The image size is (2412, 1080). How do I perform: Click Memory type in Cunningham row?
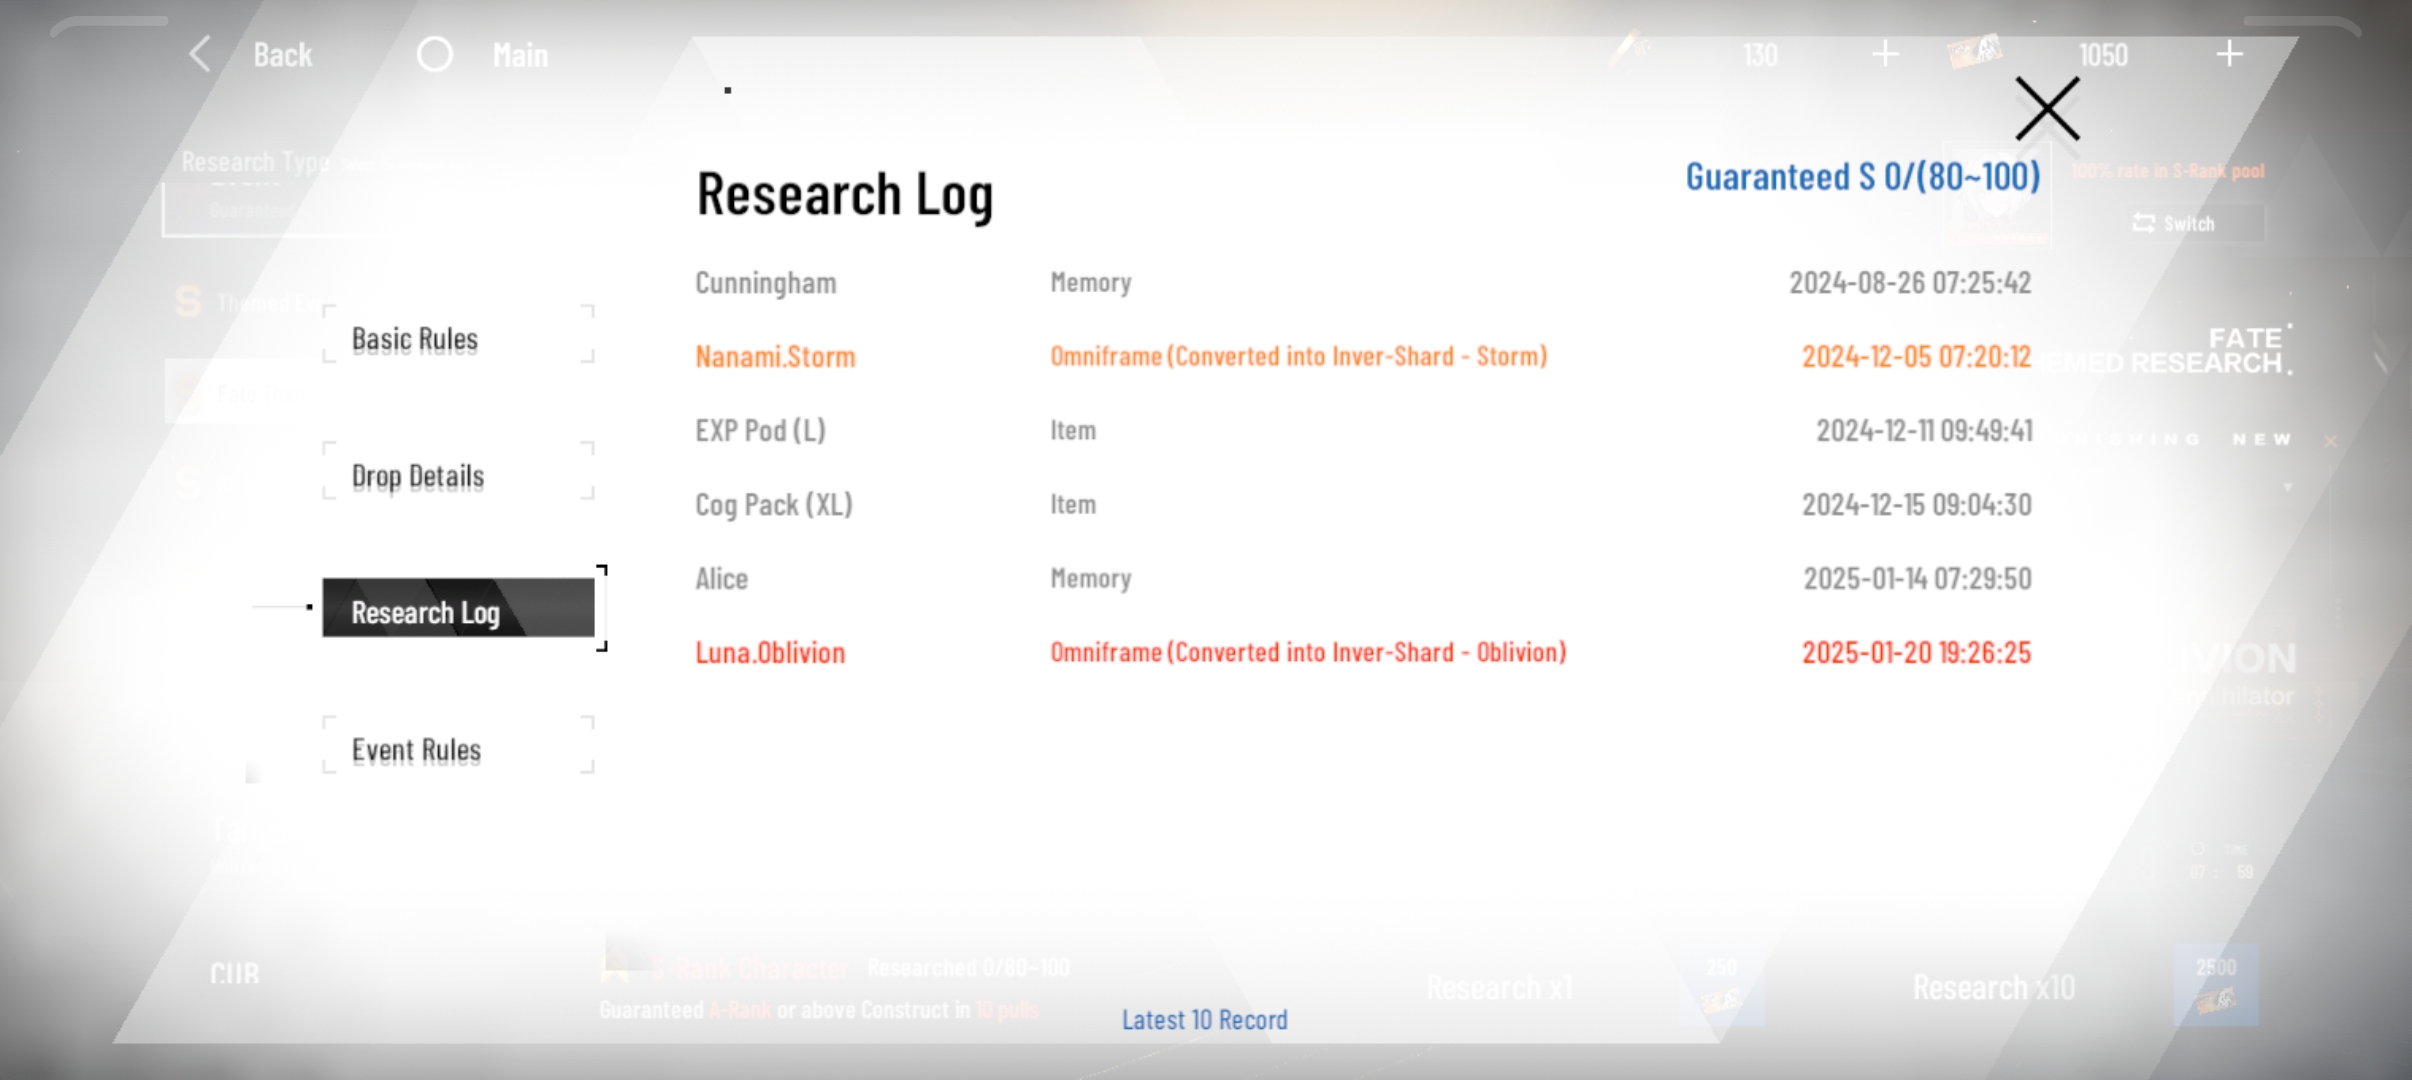coord(1091,283)
